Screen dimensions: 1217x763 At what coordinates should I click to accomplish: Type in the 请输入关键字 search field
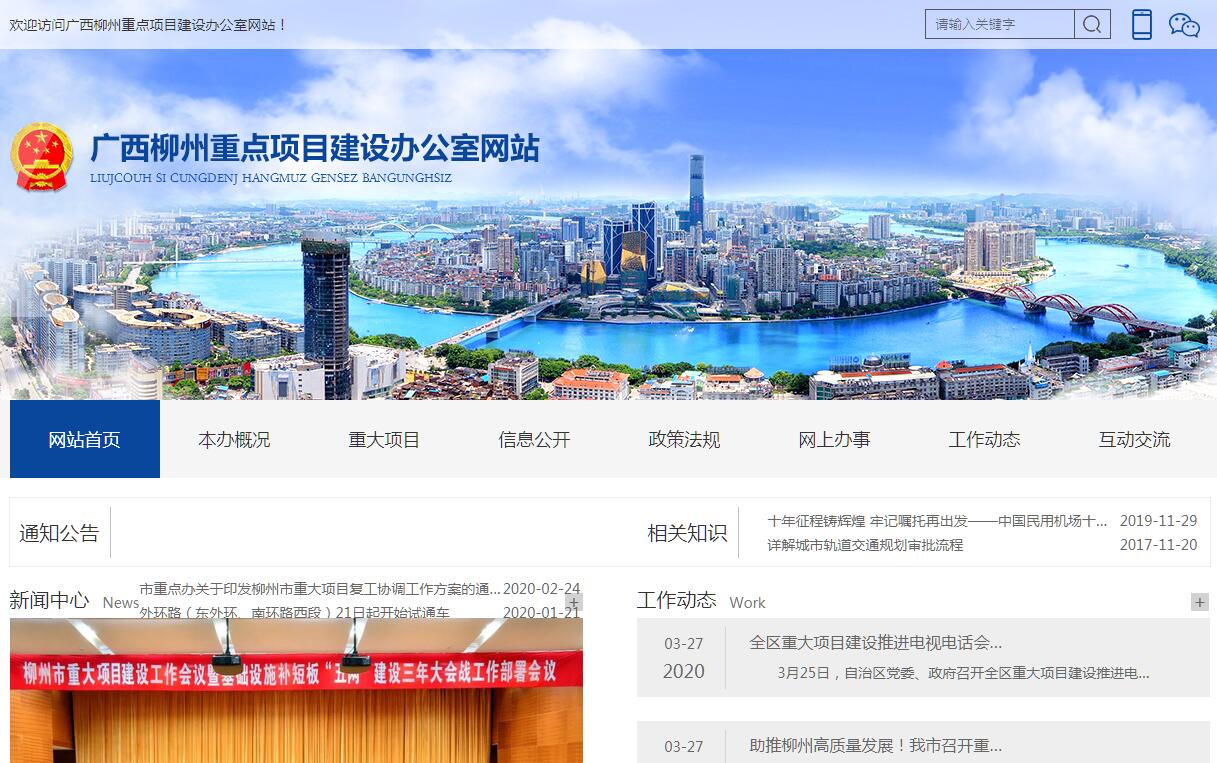tap(999, 24)
